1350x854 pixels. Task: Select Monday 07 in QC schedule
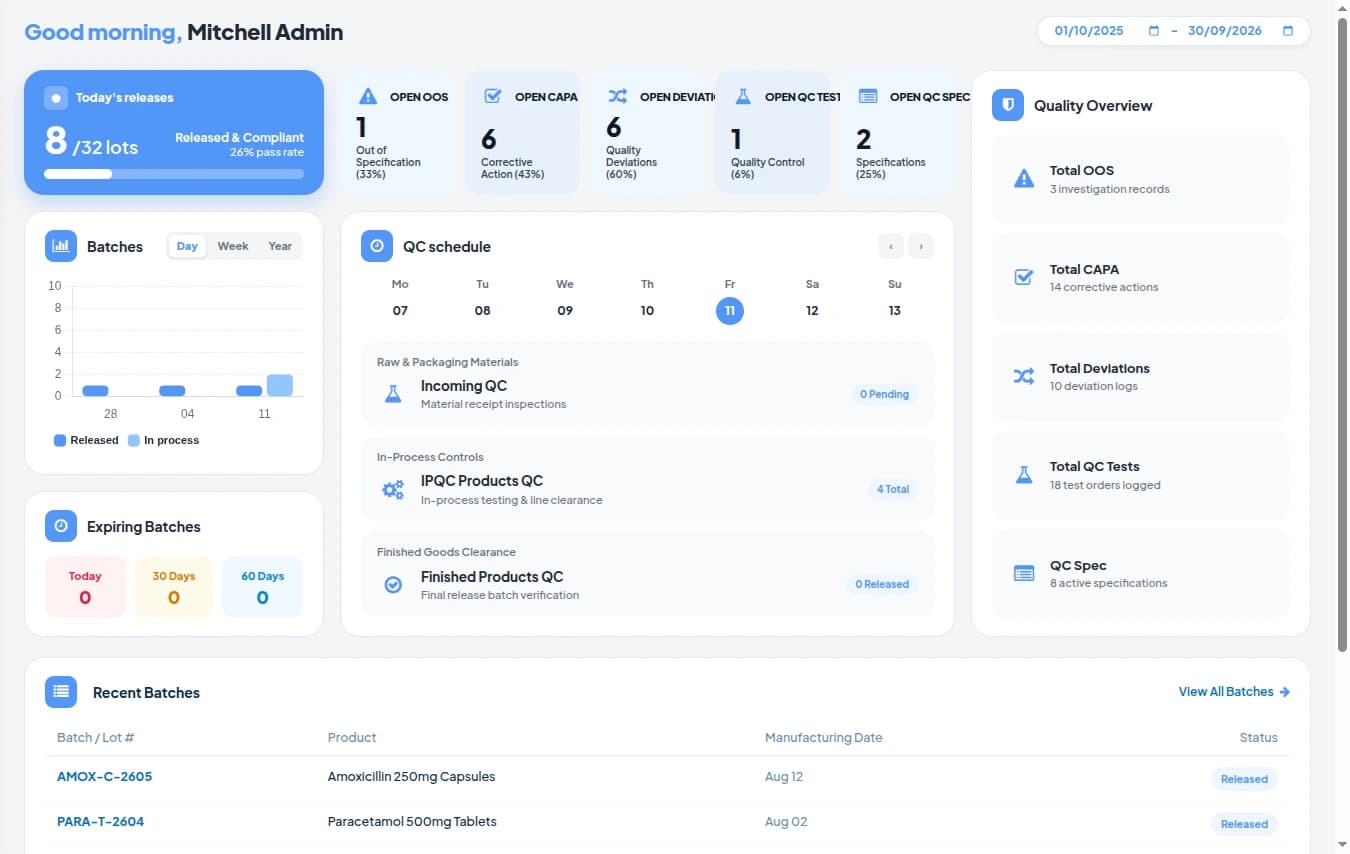pyautogui.click(x=400, y=310)
